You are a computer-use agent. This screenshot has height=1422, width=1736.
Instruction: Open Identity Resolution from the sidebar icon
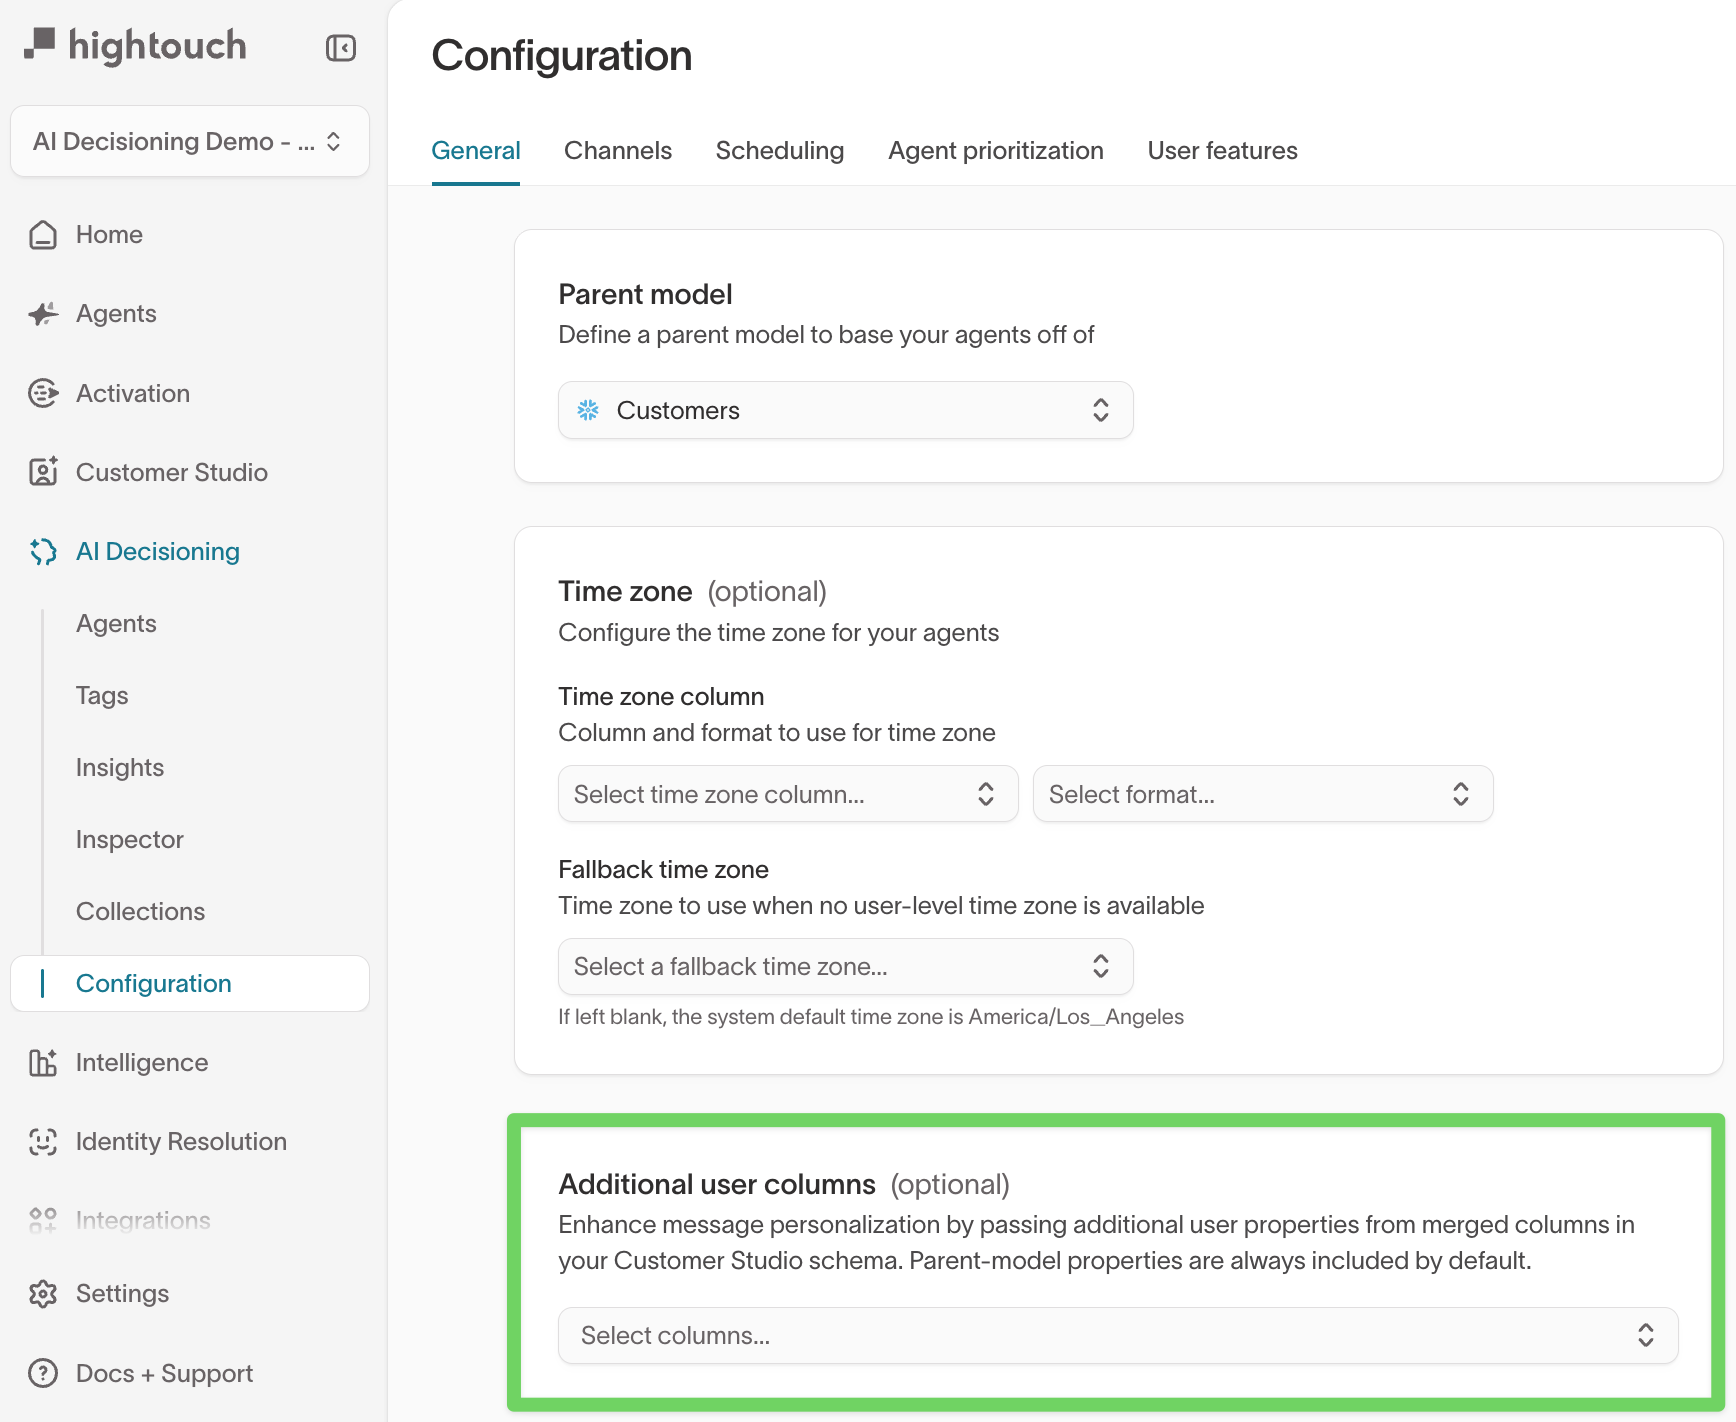point(43,1141)
